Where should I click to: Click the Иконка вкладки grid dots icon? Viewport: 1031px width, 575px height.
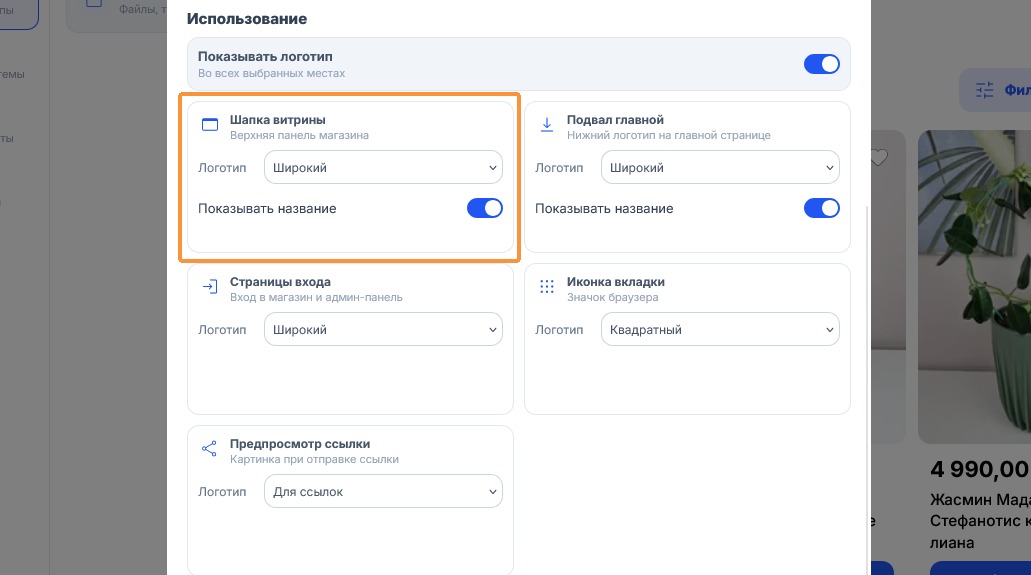[546, 287]
